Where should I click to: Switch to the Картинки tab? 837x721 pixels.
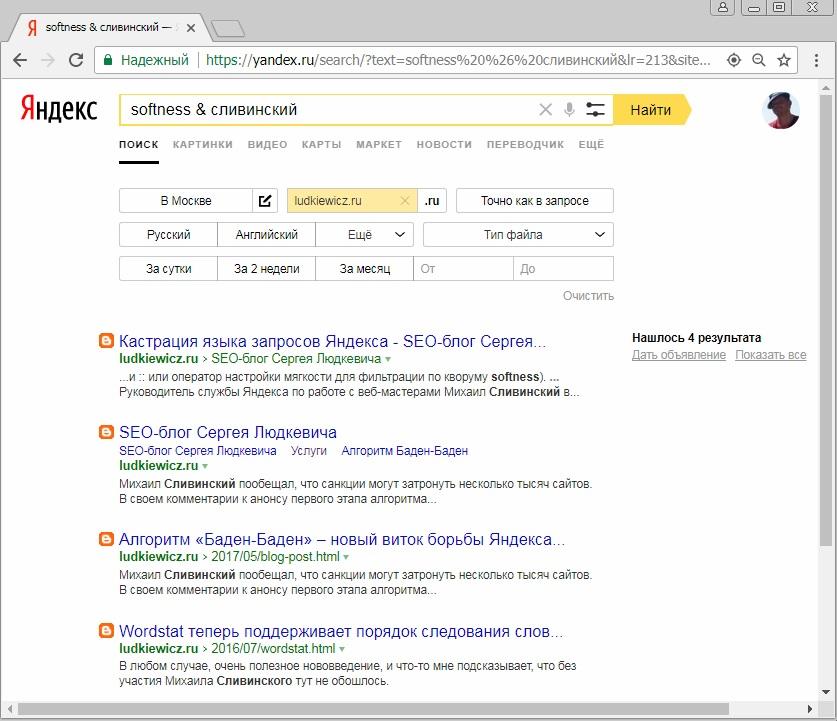coord(203,145)
